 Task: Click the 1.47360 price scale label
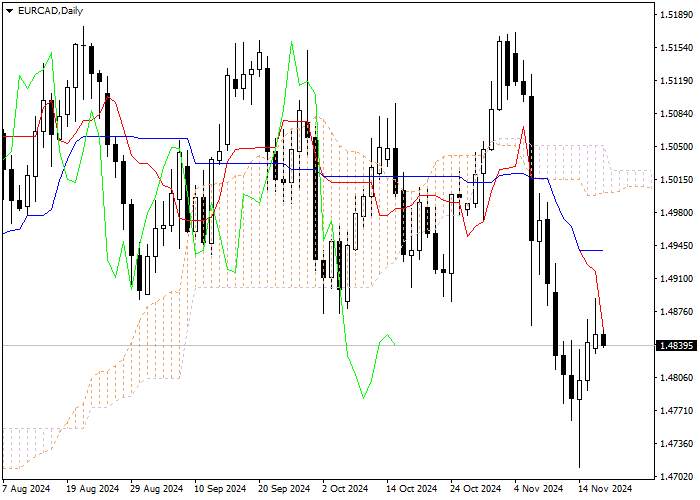(x=676, y=444)
